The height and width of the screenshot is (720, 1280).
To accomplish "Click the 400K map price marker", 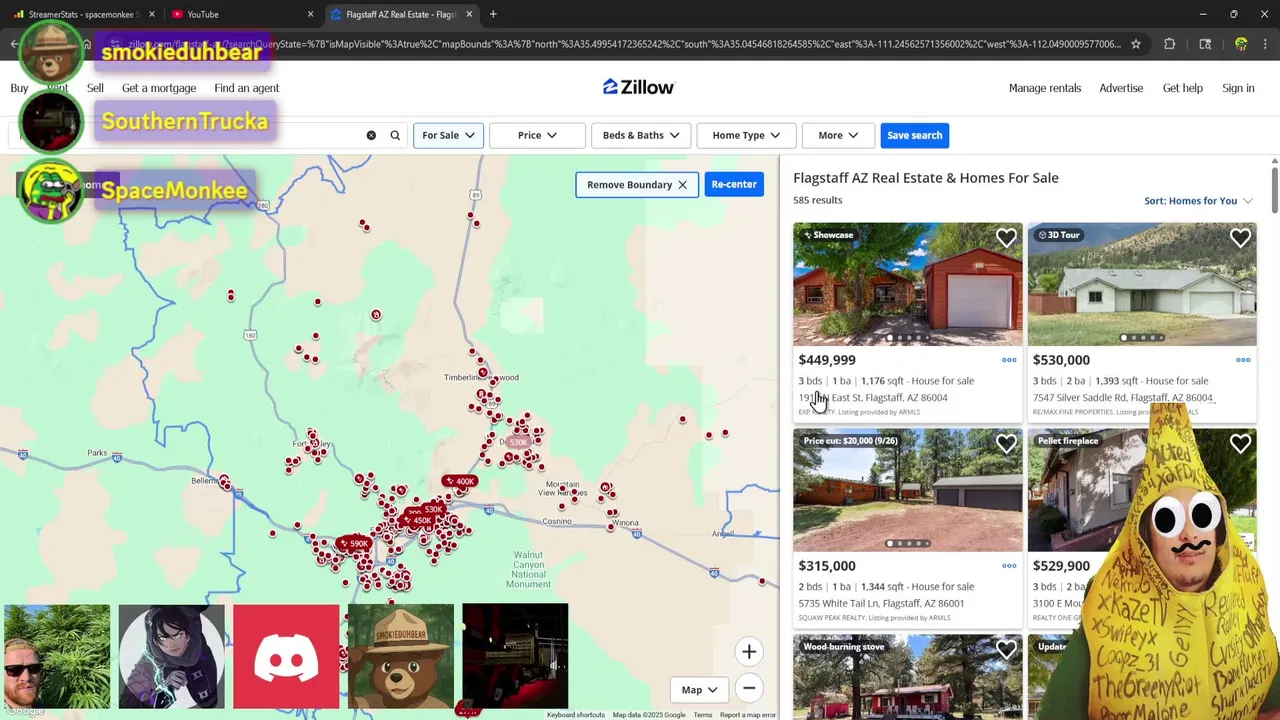I will (x=461, y=481).
